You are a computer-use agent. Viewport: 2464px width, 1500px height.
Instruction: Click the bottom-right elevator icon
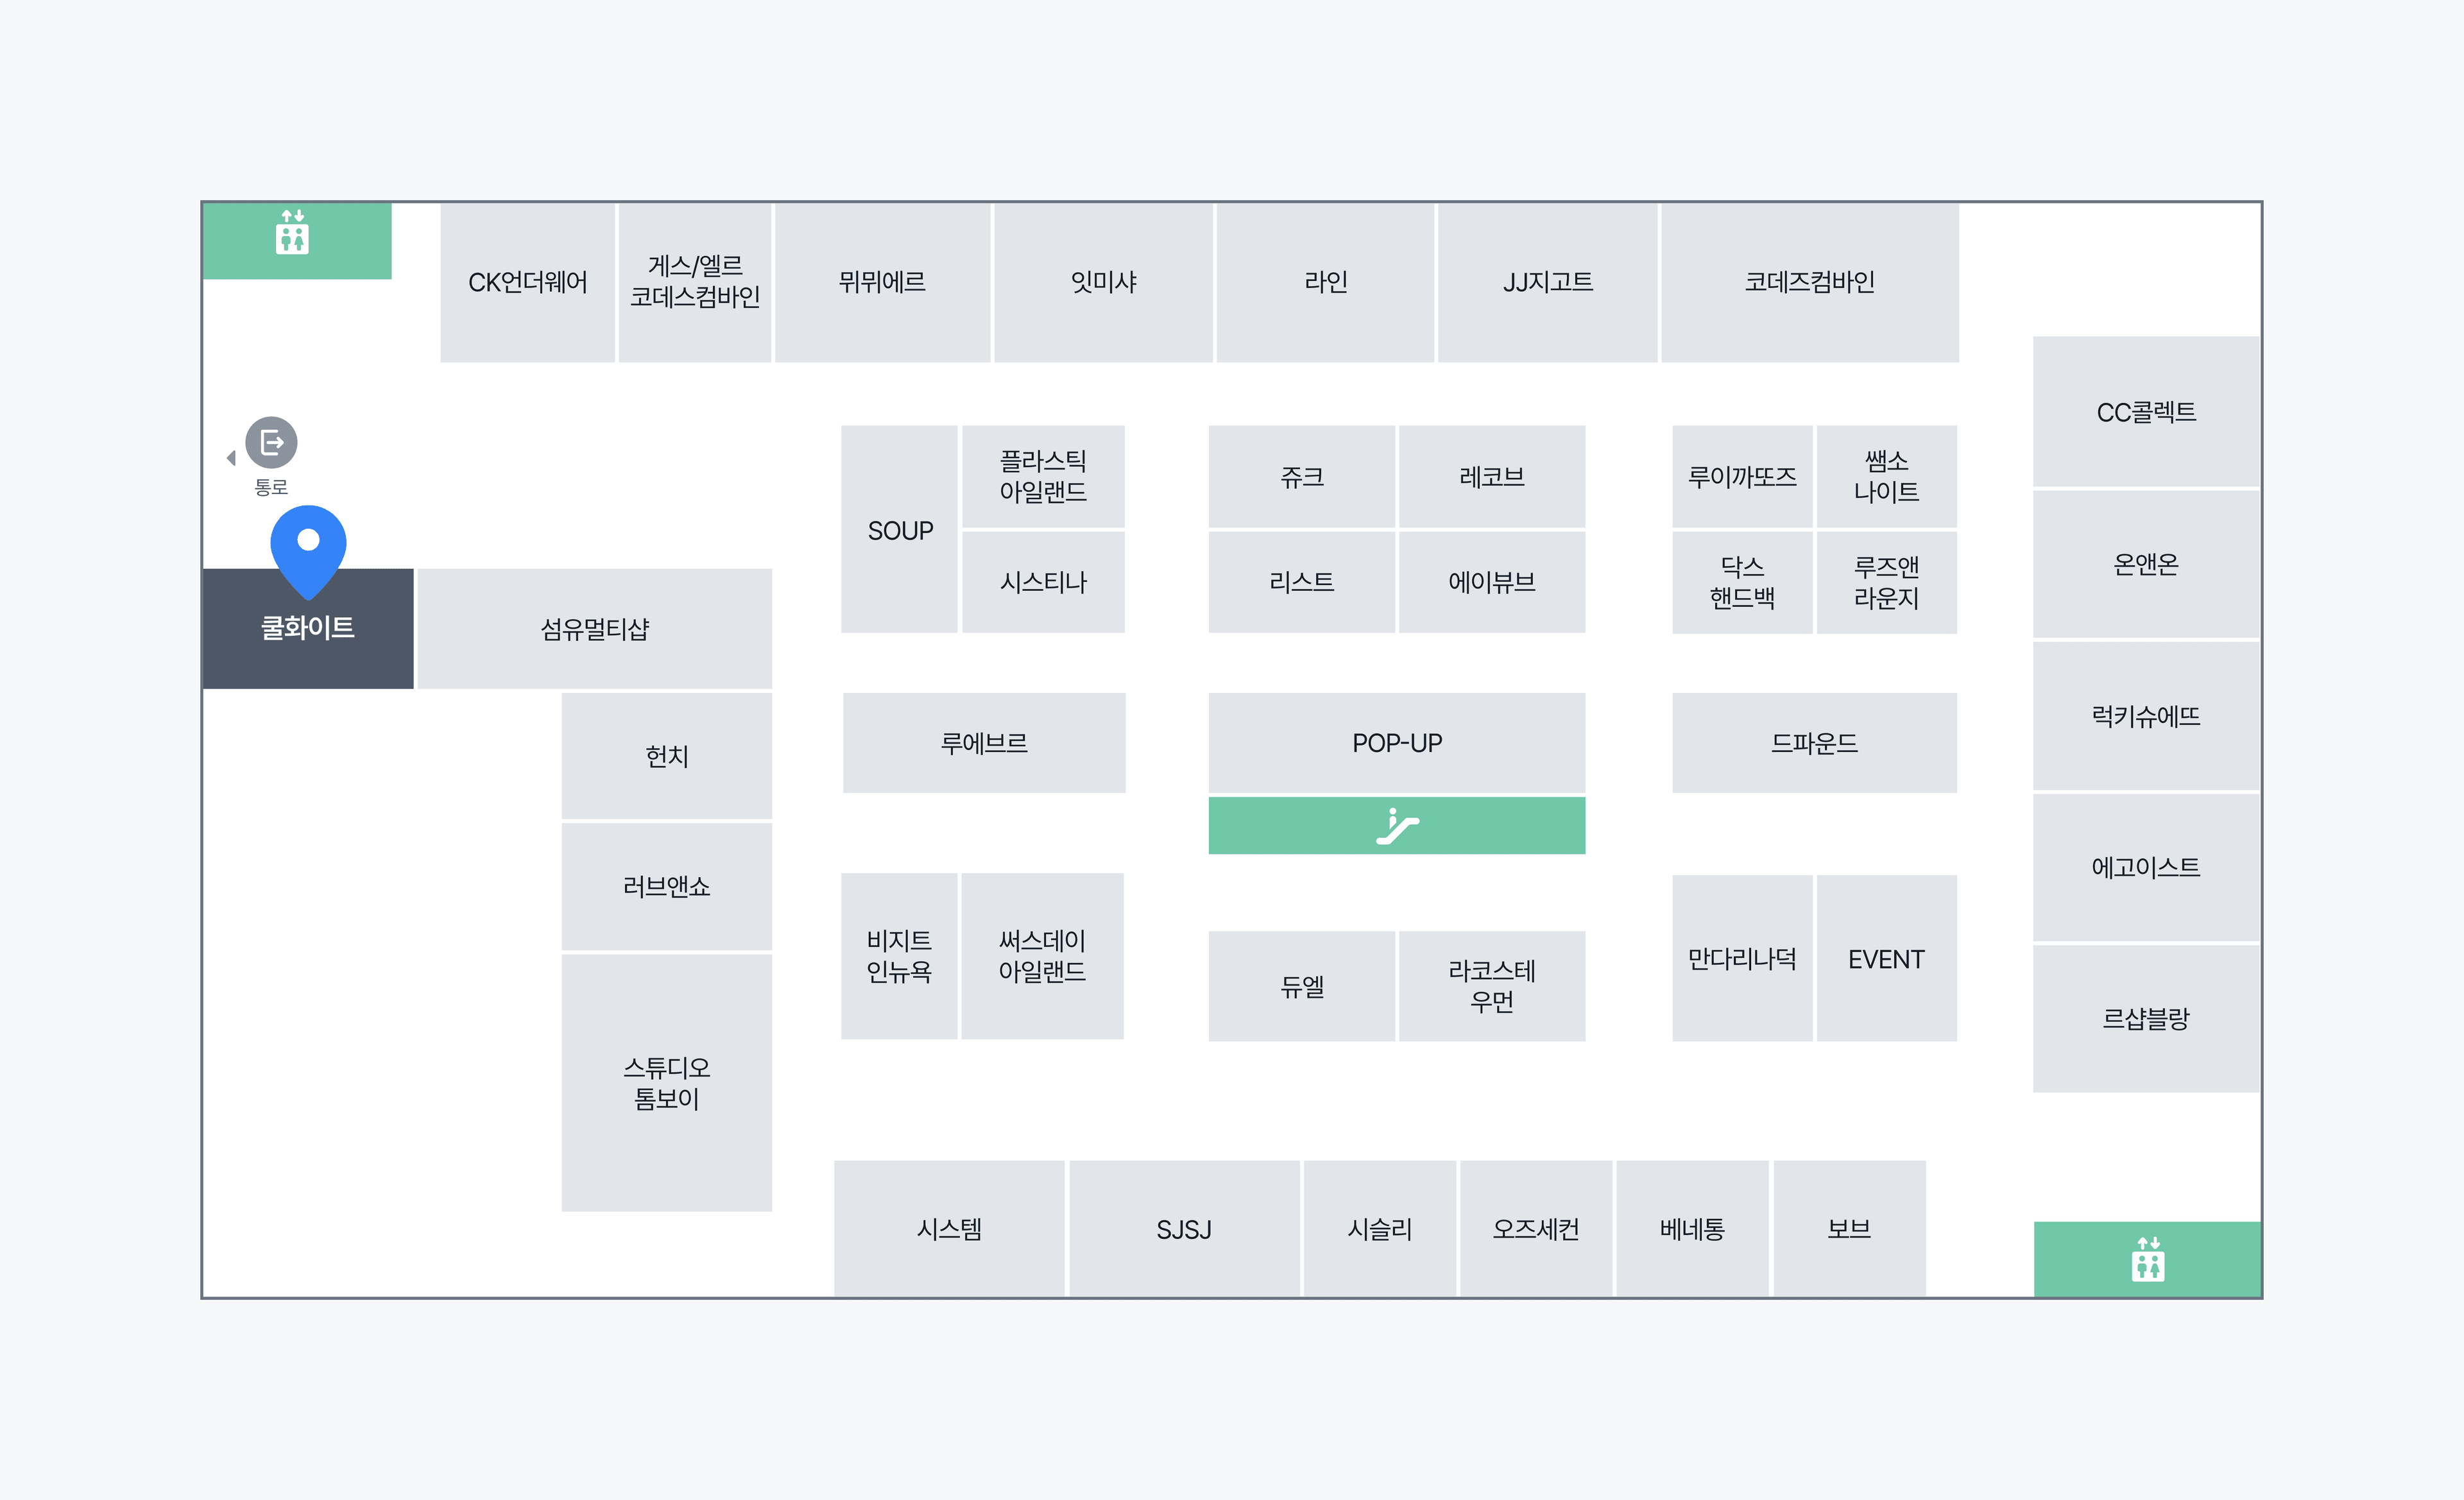click(2147, 1259)
